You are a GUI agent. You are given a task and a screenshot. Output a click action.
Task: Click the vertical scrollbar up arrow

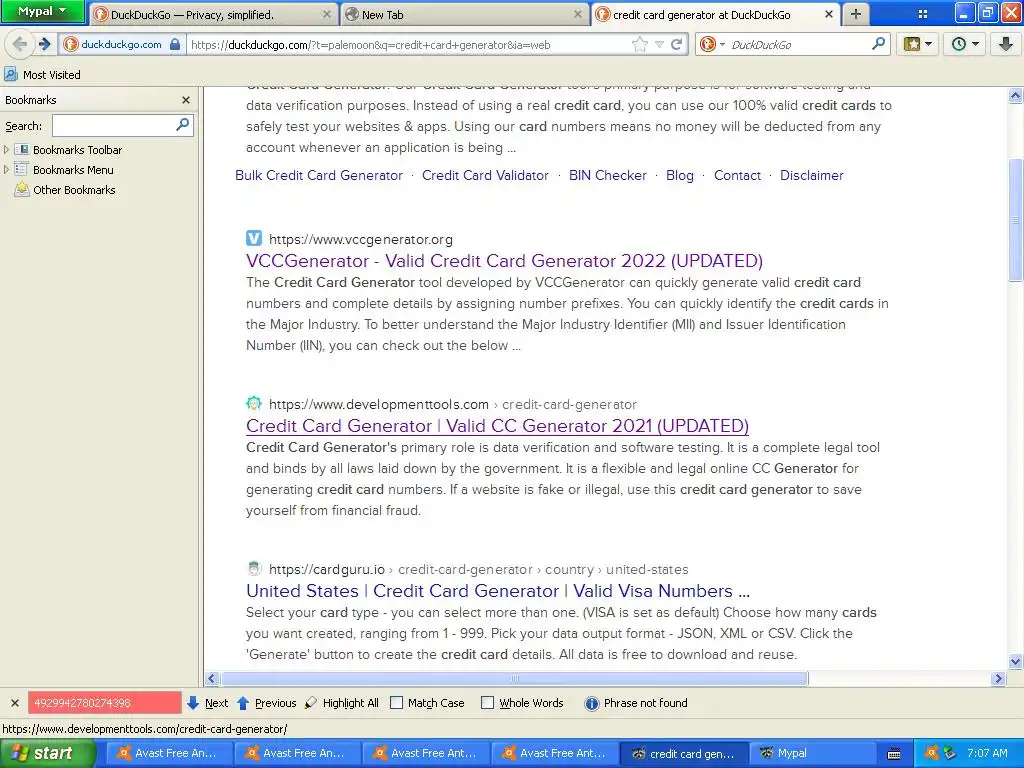click(1015, 96)
